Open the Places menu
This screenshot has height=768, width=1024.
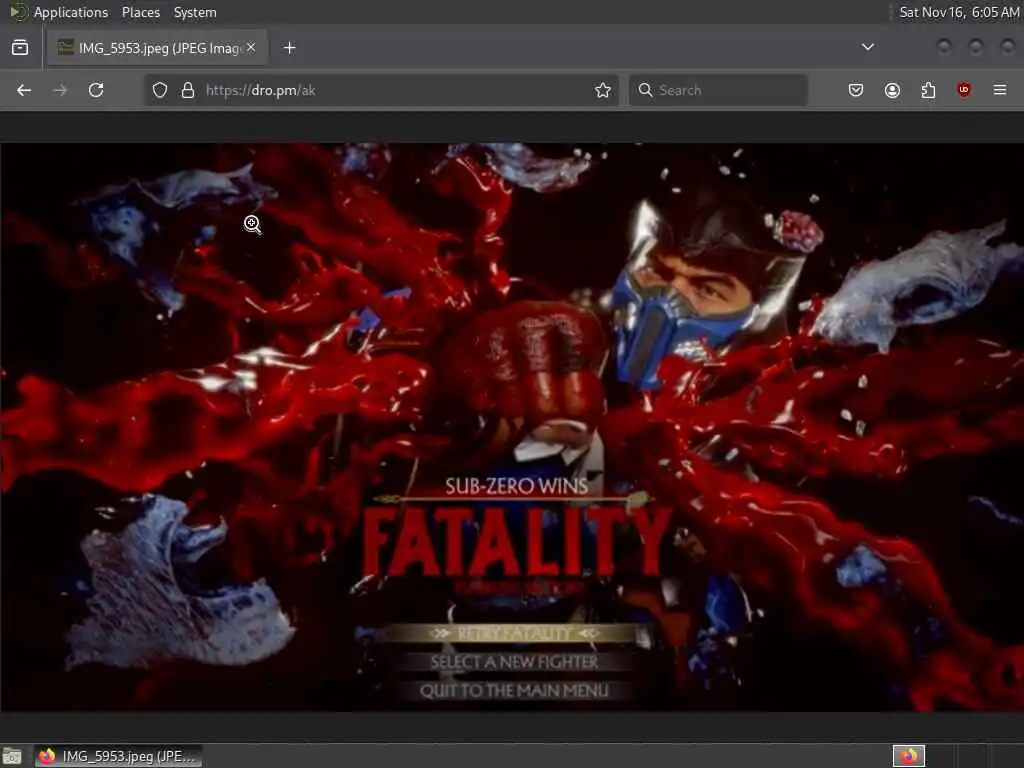(x=141, y=12)
